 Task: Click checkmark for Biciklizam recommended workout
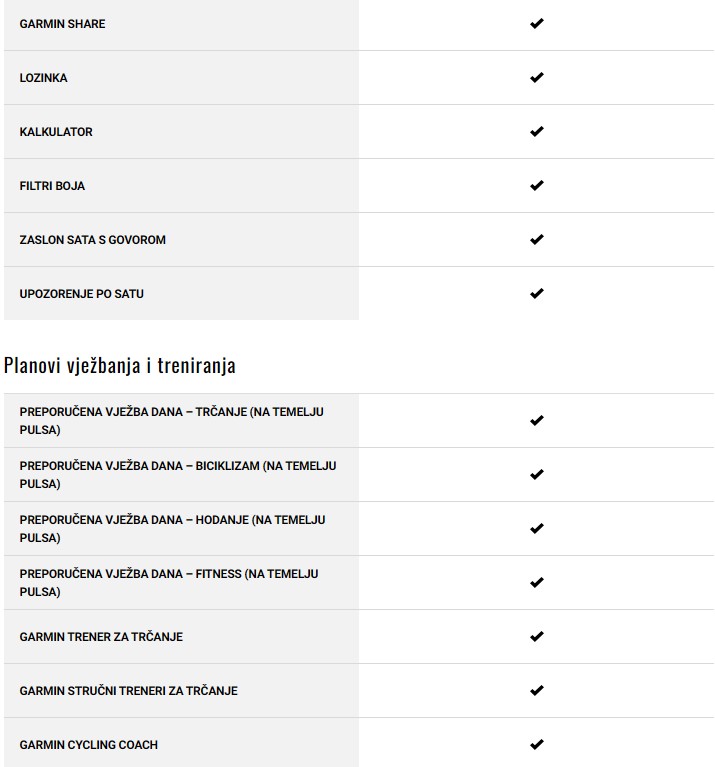click(536, 475)
